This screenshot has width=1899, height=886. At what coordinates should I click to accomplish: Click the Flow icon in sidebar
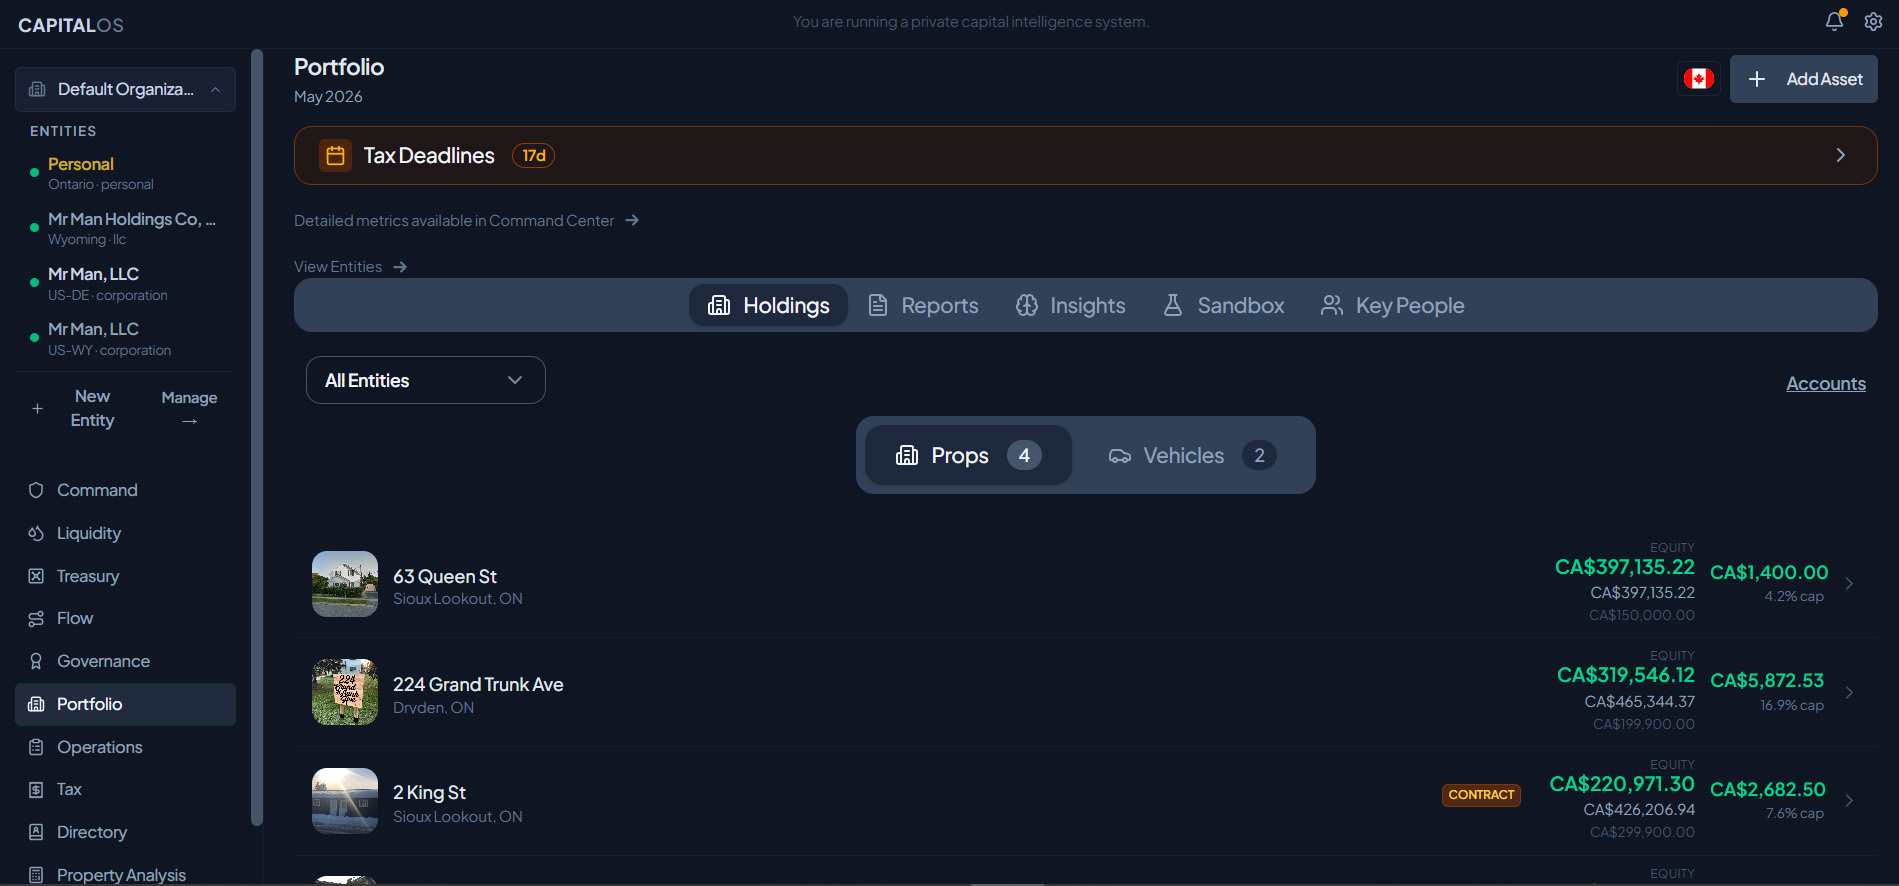click(x=36, y=619)
